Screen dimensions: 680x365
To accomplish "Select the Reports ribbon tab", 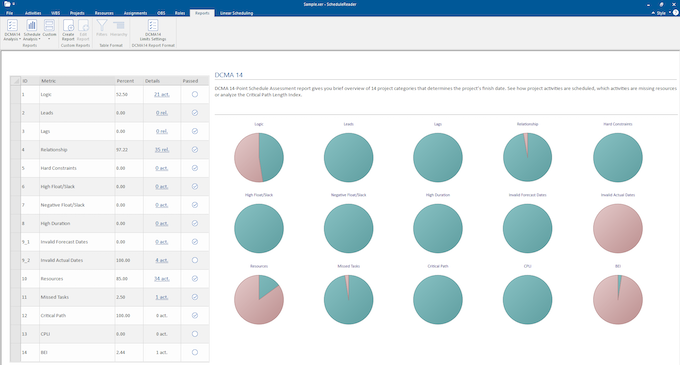I will [x=202, y=13].
